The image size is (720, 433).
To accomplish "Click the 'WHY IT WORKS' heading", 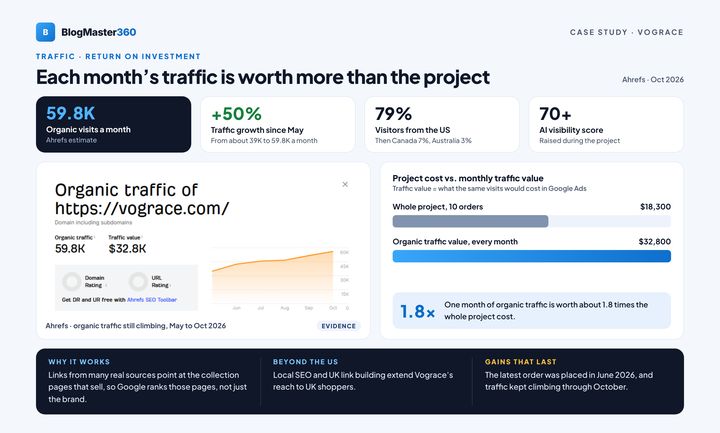I will click(x=79, y=362).
